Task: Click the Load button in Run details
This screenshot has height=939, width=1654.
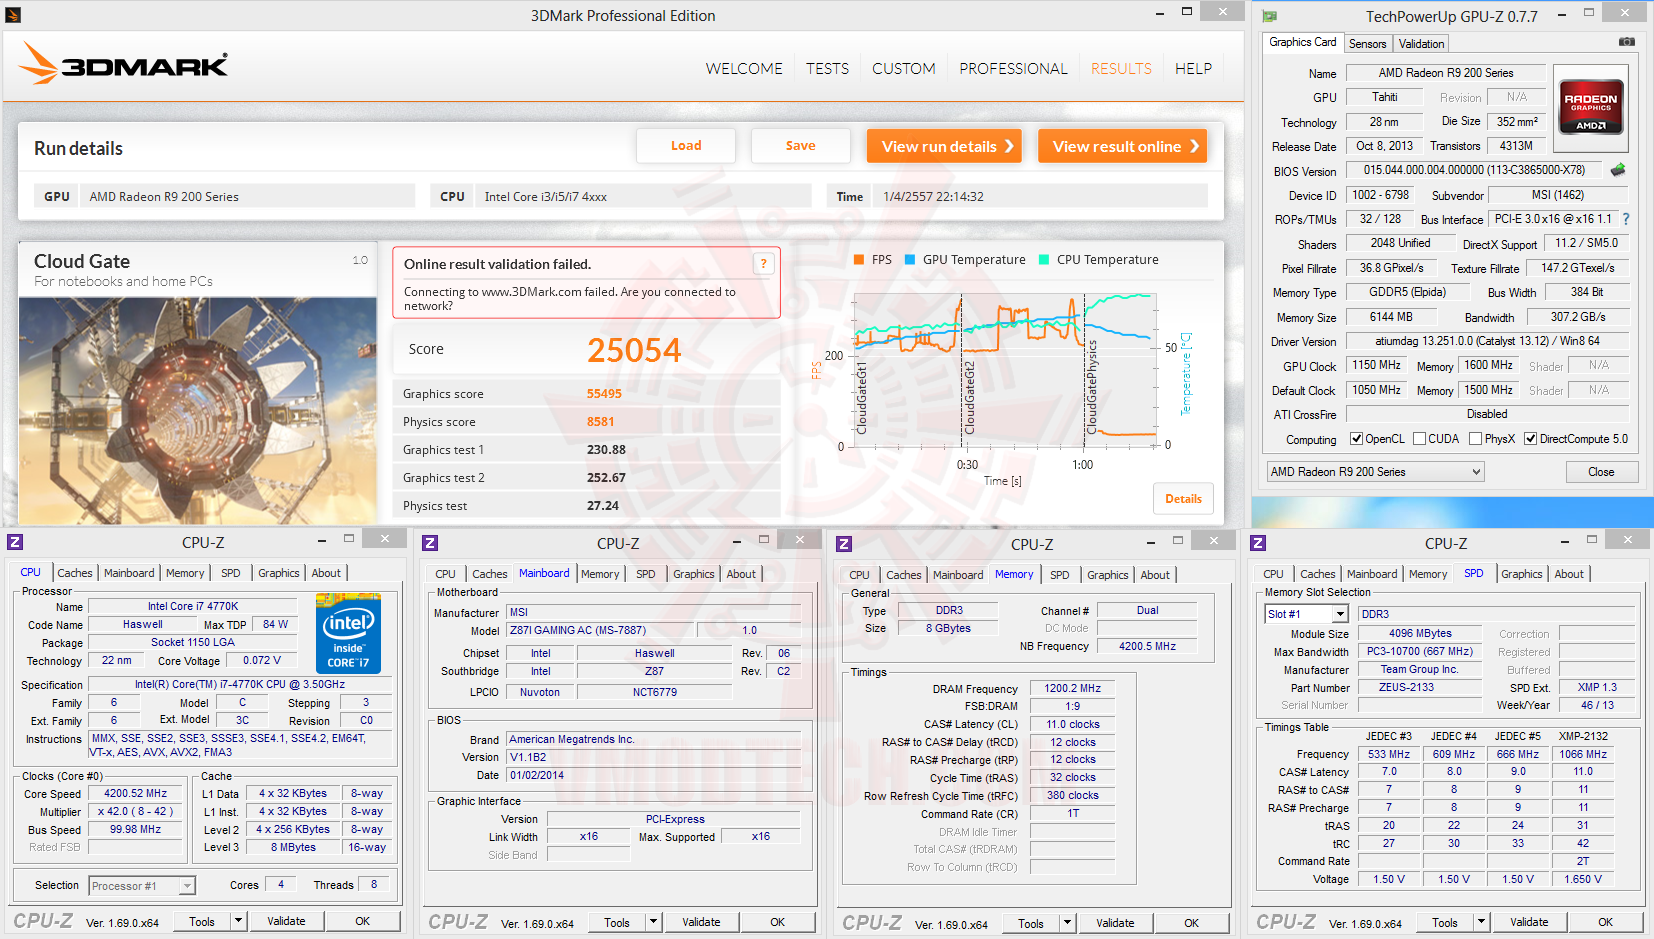Action: pyautogui.click(x=686, y=146)
